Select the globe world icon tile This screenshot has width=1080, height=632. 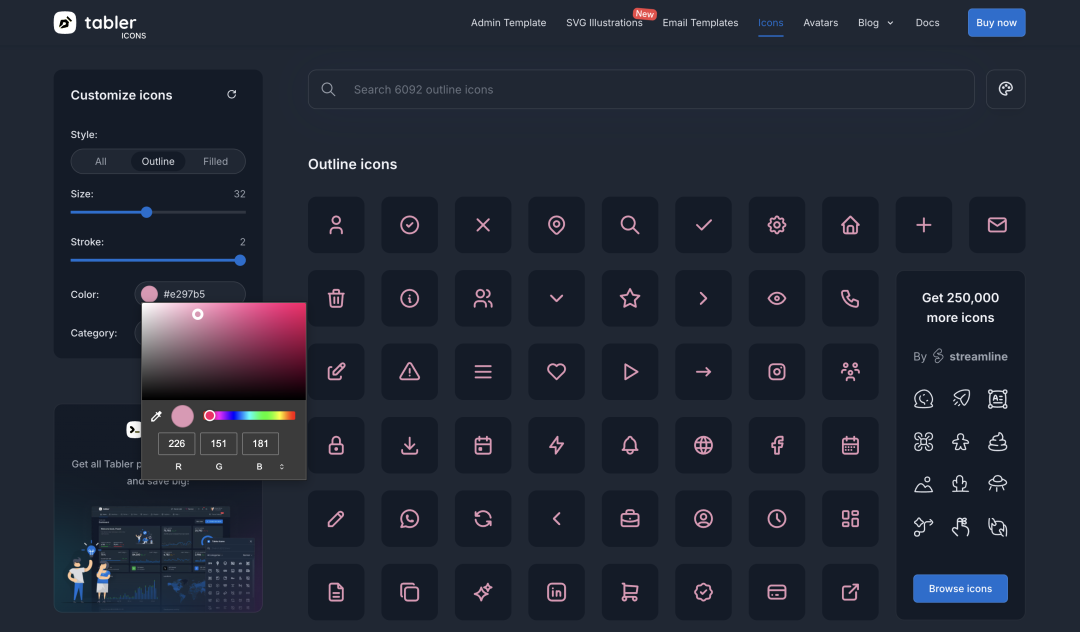tap(703, 445)
